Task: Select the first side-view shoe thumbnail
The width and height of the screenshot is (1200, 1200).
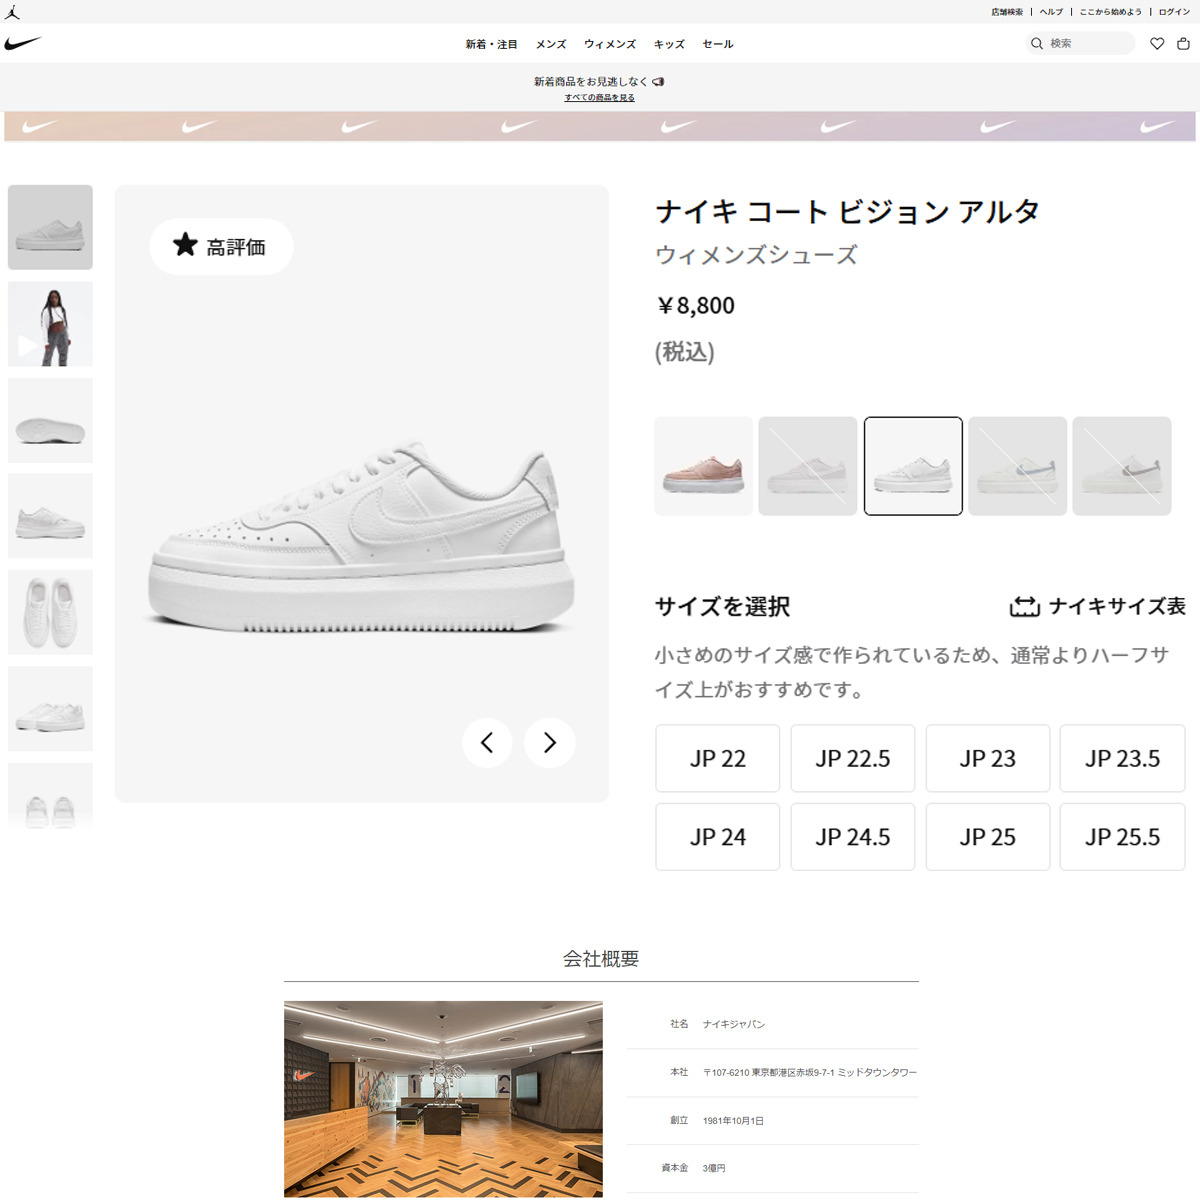Action: click(x=50, y=227)
